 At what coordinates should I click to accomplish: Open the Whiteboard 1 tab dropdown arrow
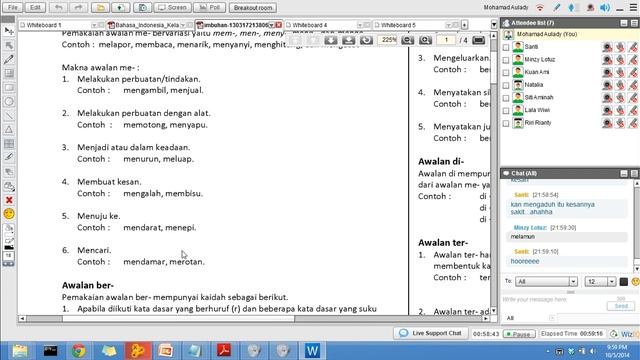tap(94, 25)
